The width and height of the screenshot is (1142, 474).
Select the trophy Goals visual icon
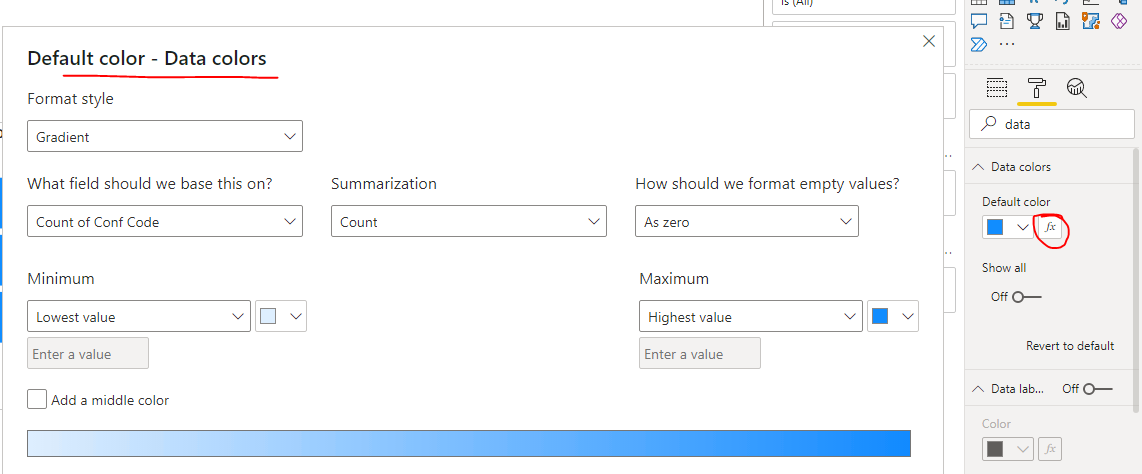[1034, 21]
